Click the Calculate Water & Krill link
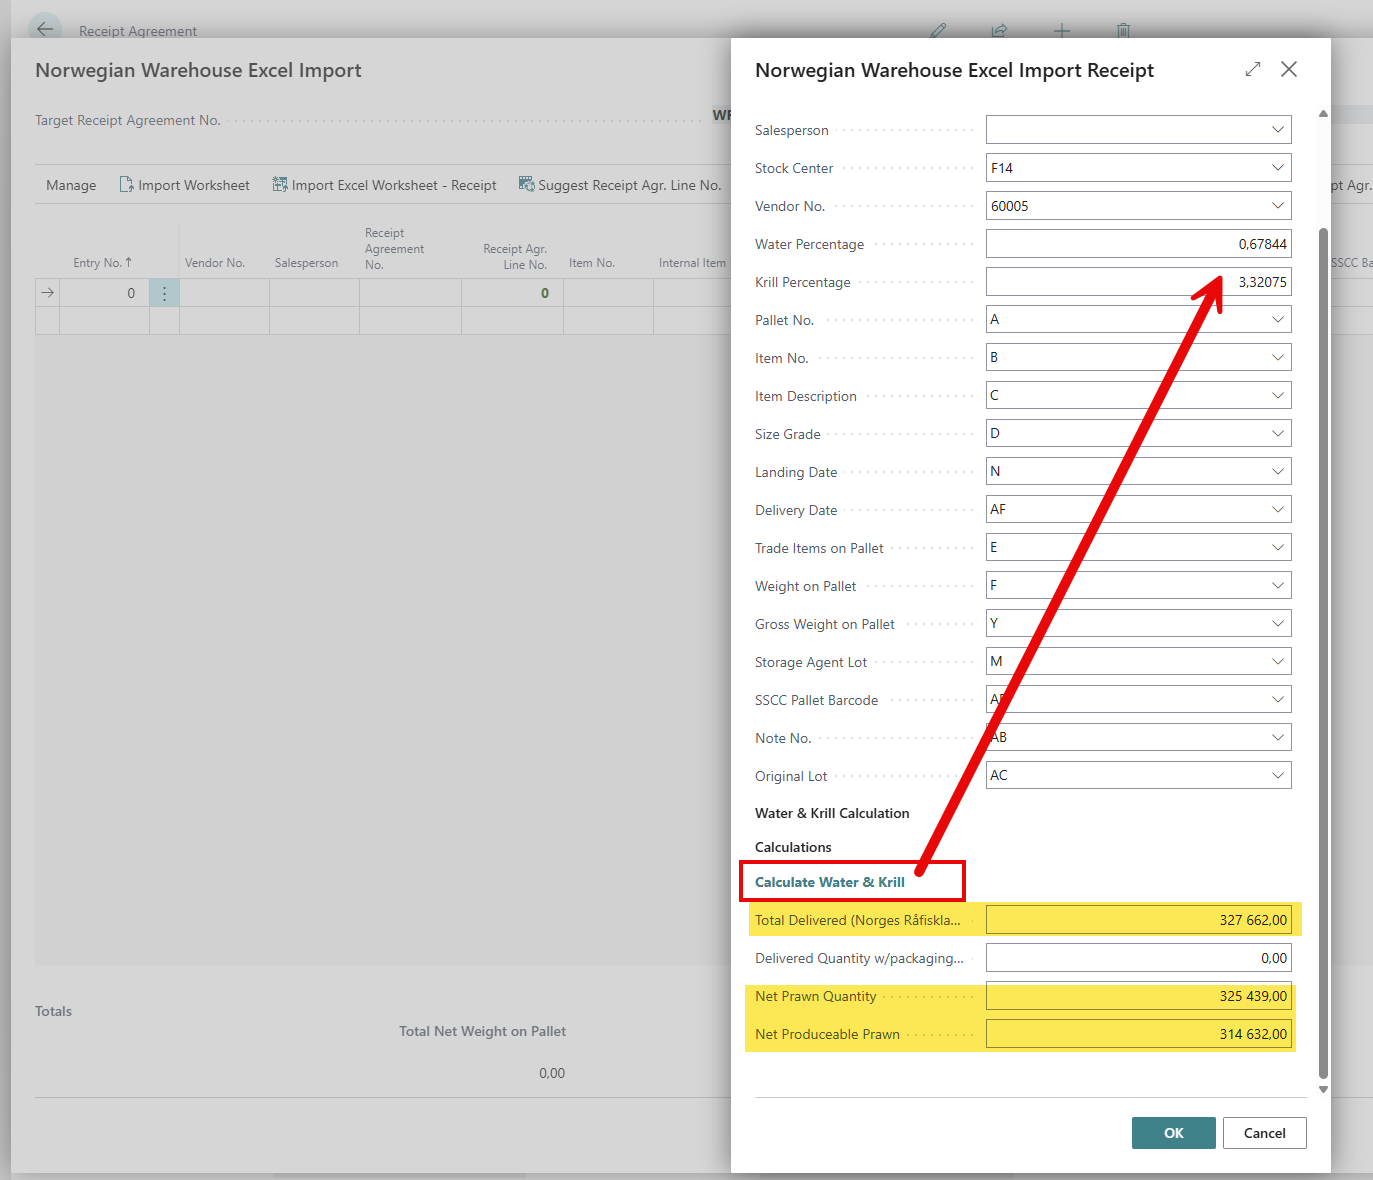This screenshot has width=1373, height=1180. (829, 882)
